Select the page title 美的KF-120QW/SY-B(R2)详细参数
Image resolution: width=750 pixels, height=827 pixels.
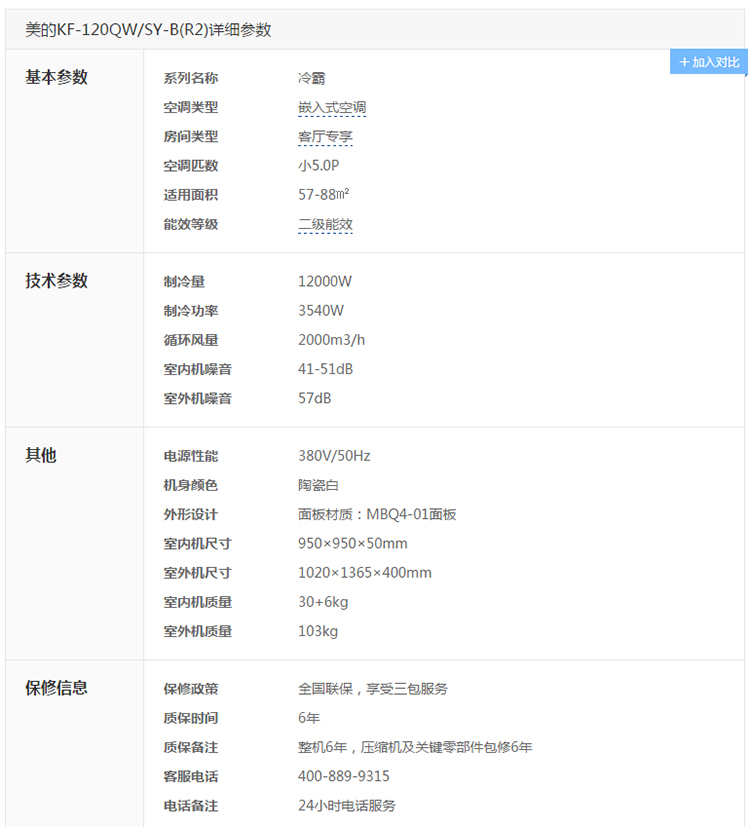click(148, 30)
